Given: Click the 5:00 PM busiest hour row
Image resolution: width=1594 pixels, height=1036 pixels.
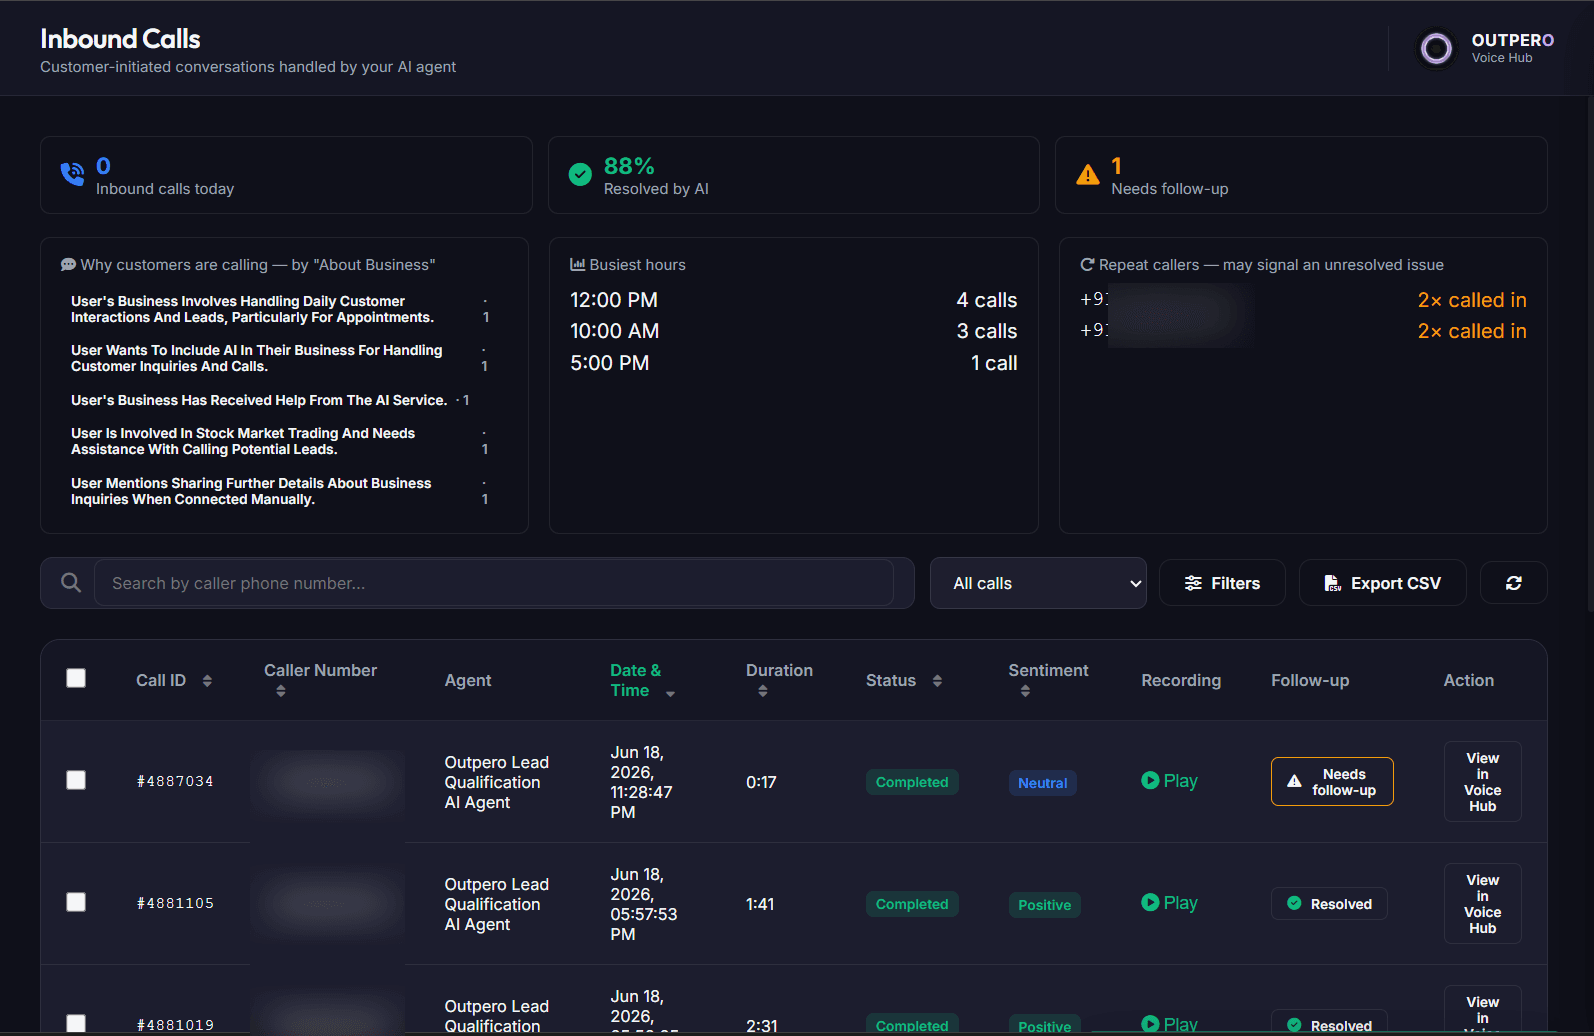Looking at the screenshot, I should coord(793,363).
